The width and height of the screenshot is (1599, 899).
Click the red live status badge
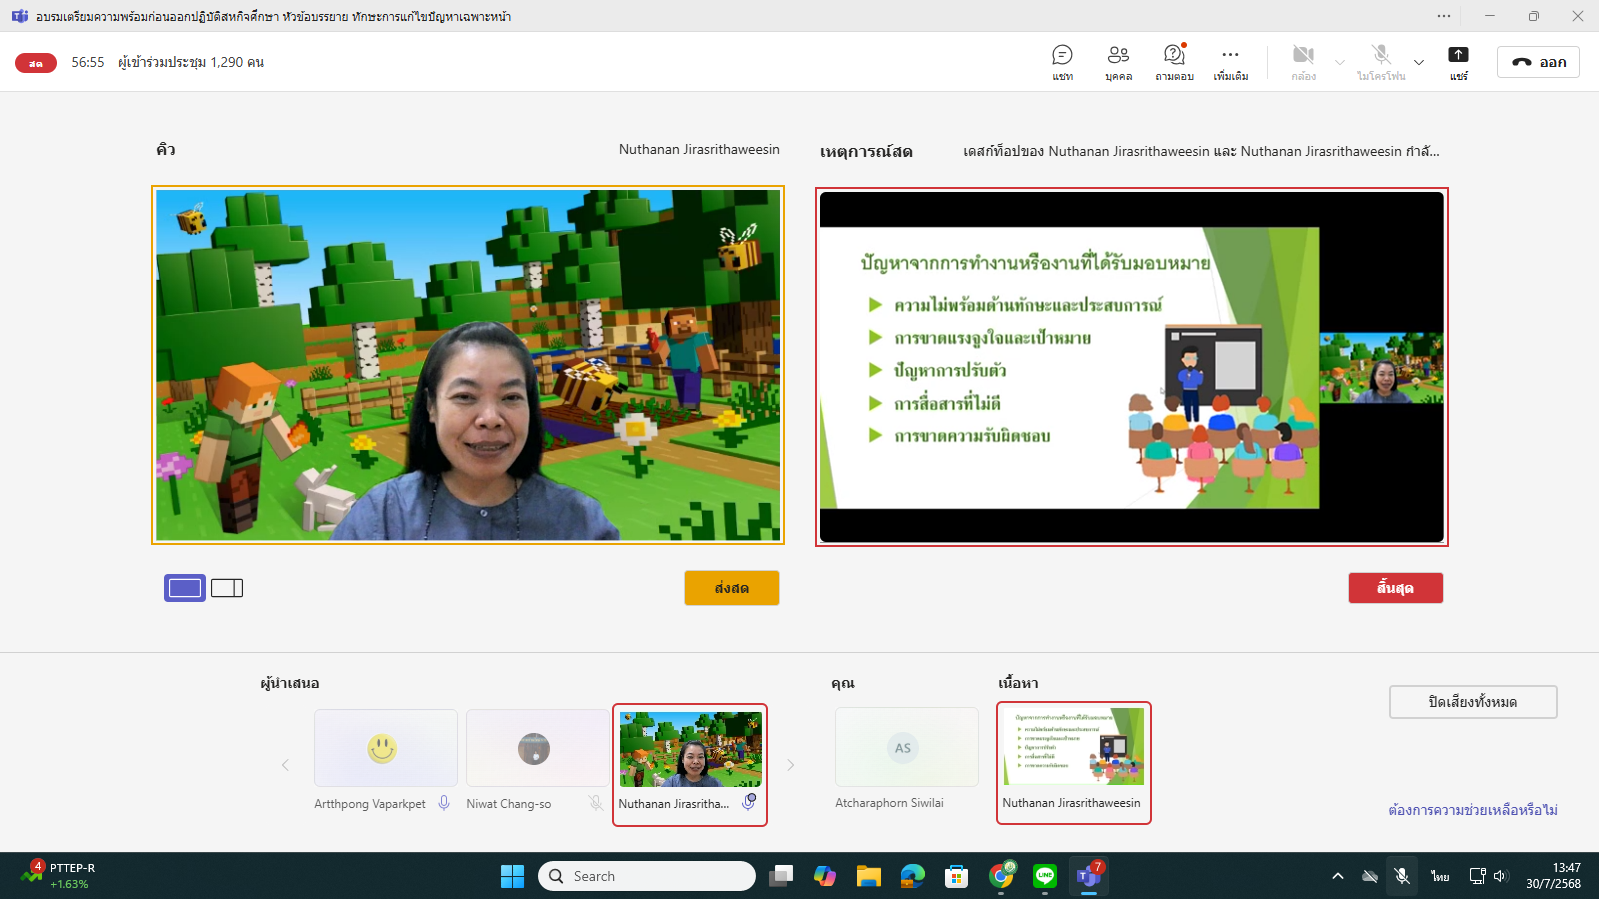[x=36, y=63]
